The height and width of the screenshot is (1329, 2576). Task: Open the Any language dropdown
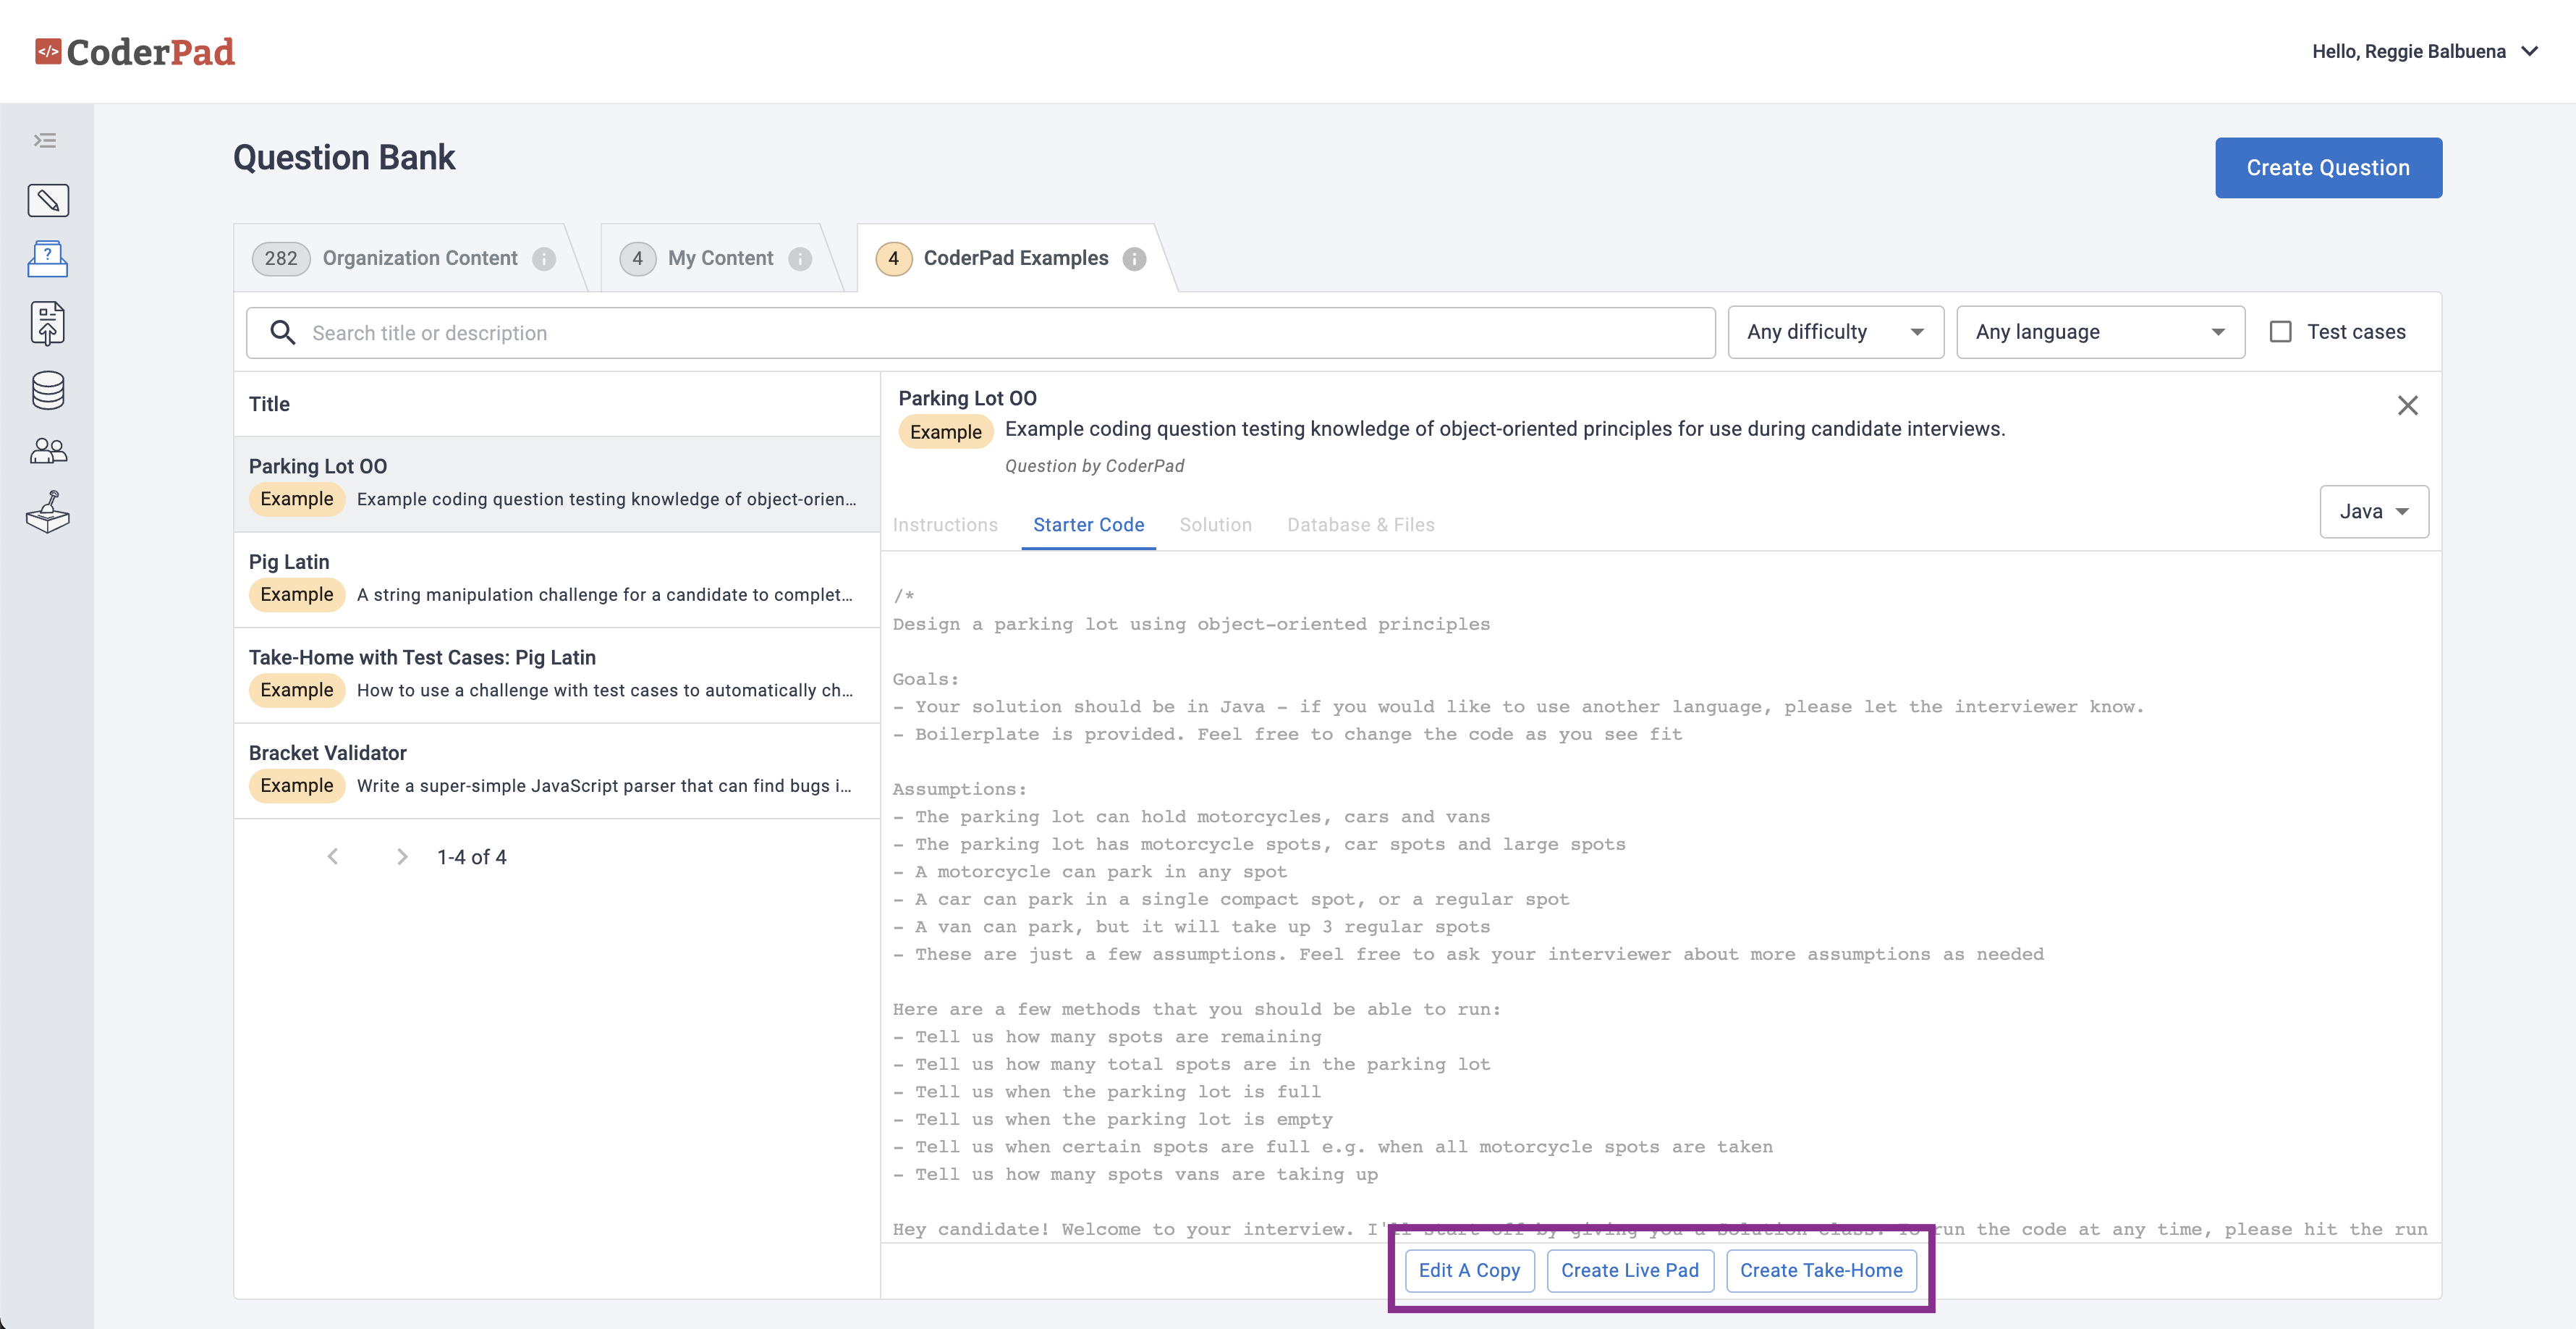click(x=2099, y=332)
